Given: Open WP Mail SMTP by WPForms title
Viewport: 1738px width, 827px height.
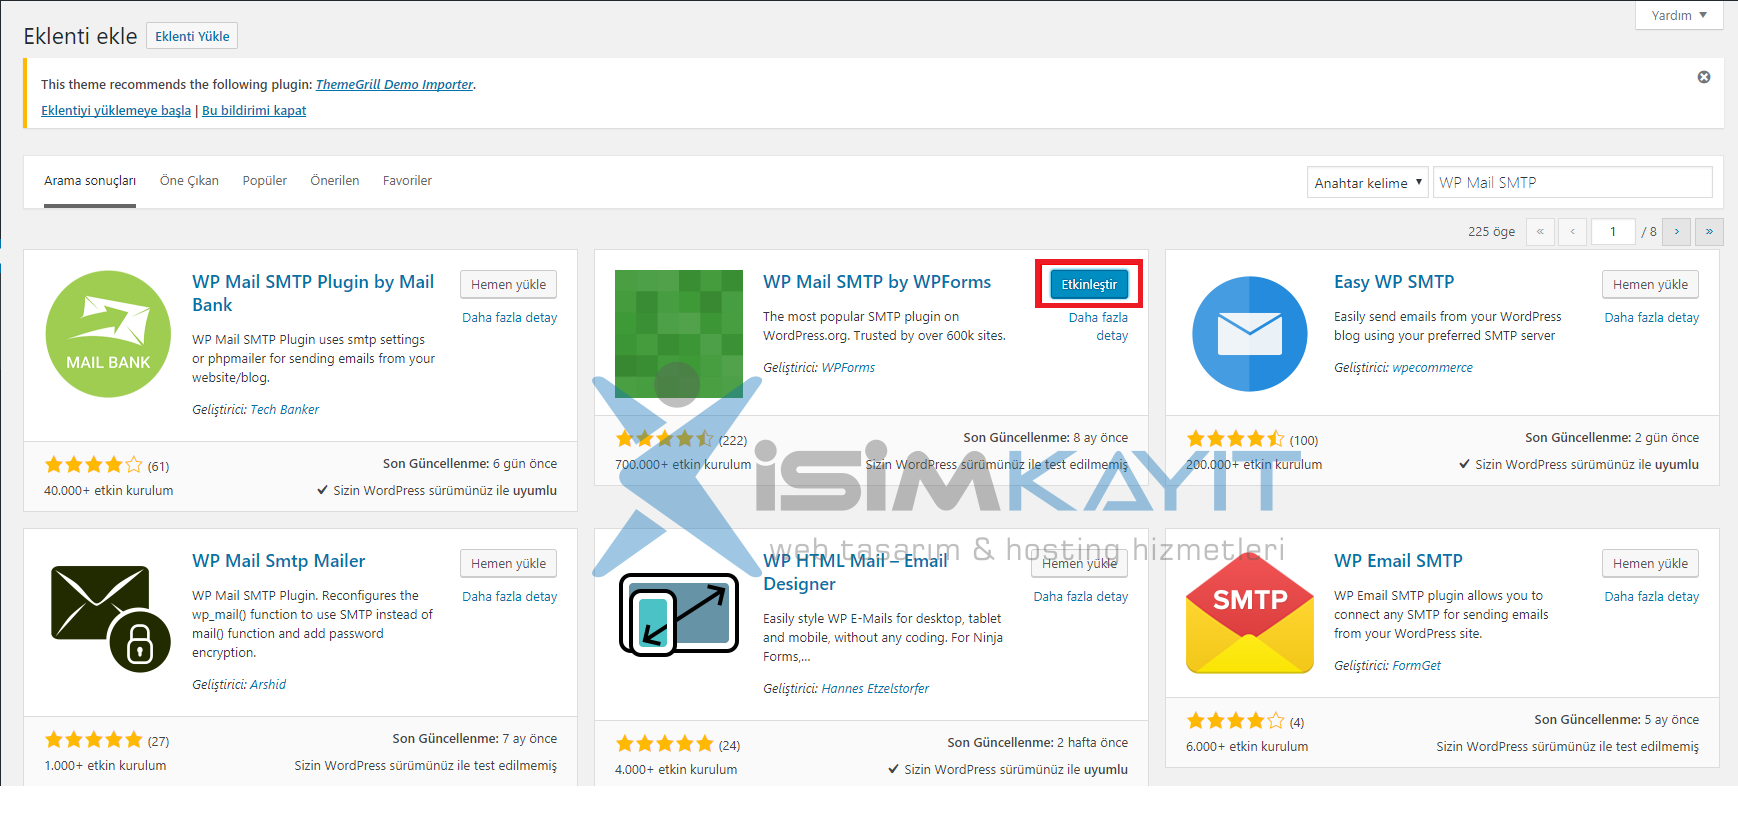Looking at the screenshot, I should pos(877,282).
